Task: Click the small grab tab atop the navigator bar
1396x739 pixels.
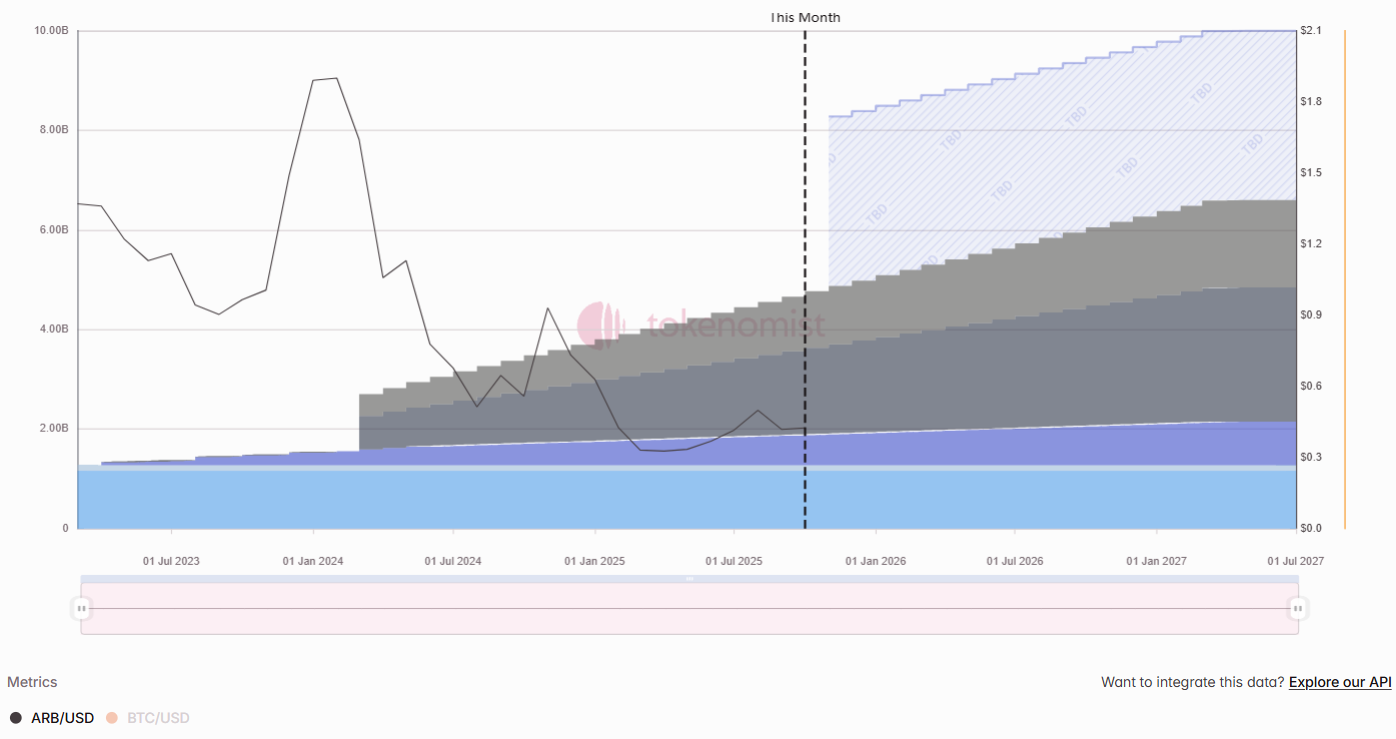Action: [x=689, y=578]
